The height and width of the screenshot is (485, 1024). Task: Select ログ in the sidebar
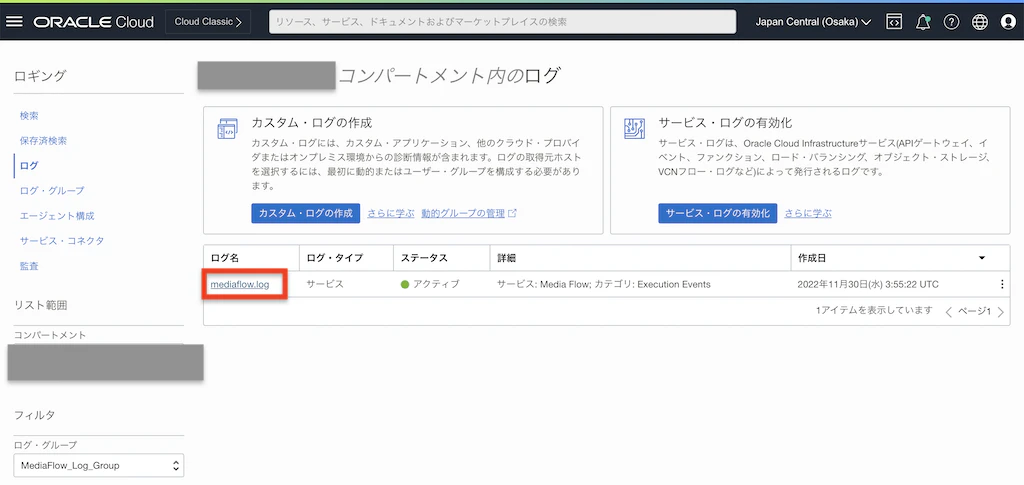29,166
